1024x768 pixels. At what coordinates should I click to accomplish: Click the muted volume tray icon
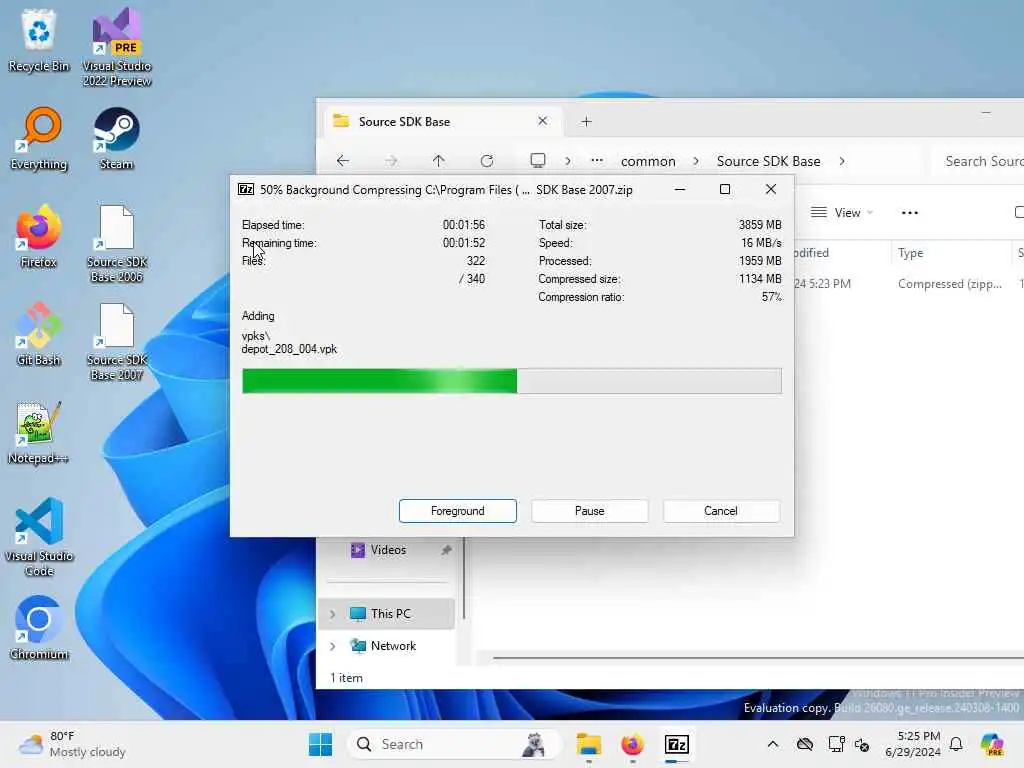pyautogui.click(x=862, y=744)
